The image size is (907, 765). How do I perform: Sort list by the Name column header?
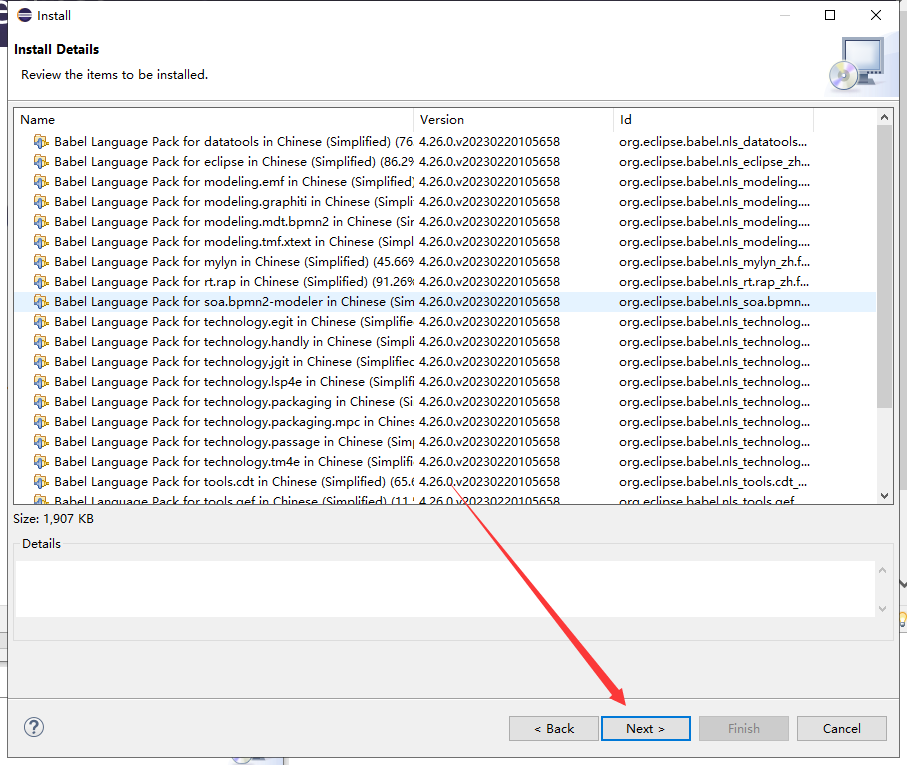pyautogui.click(x=213, y=120)
